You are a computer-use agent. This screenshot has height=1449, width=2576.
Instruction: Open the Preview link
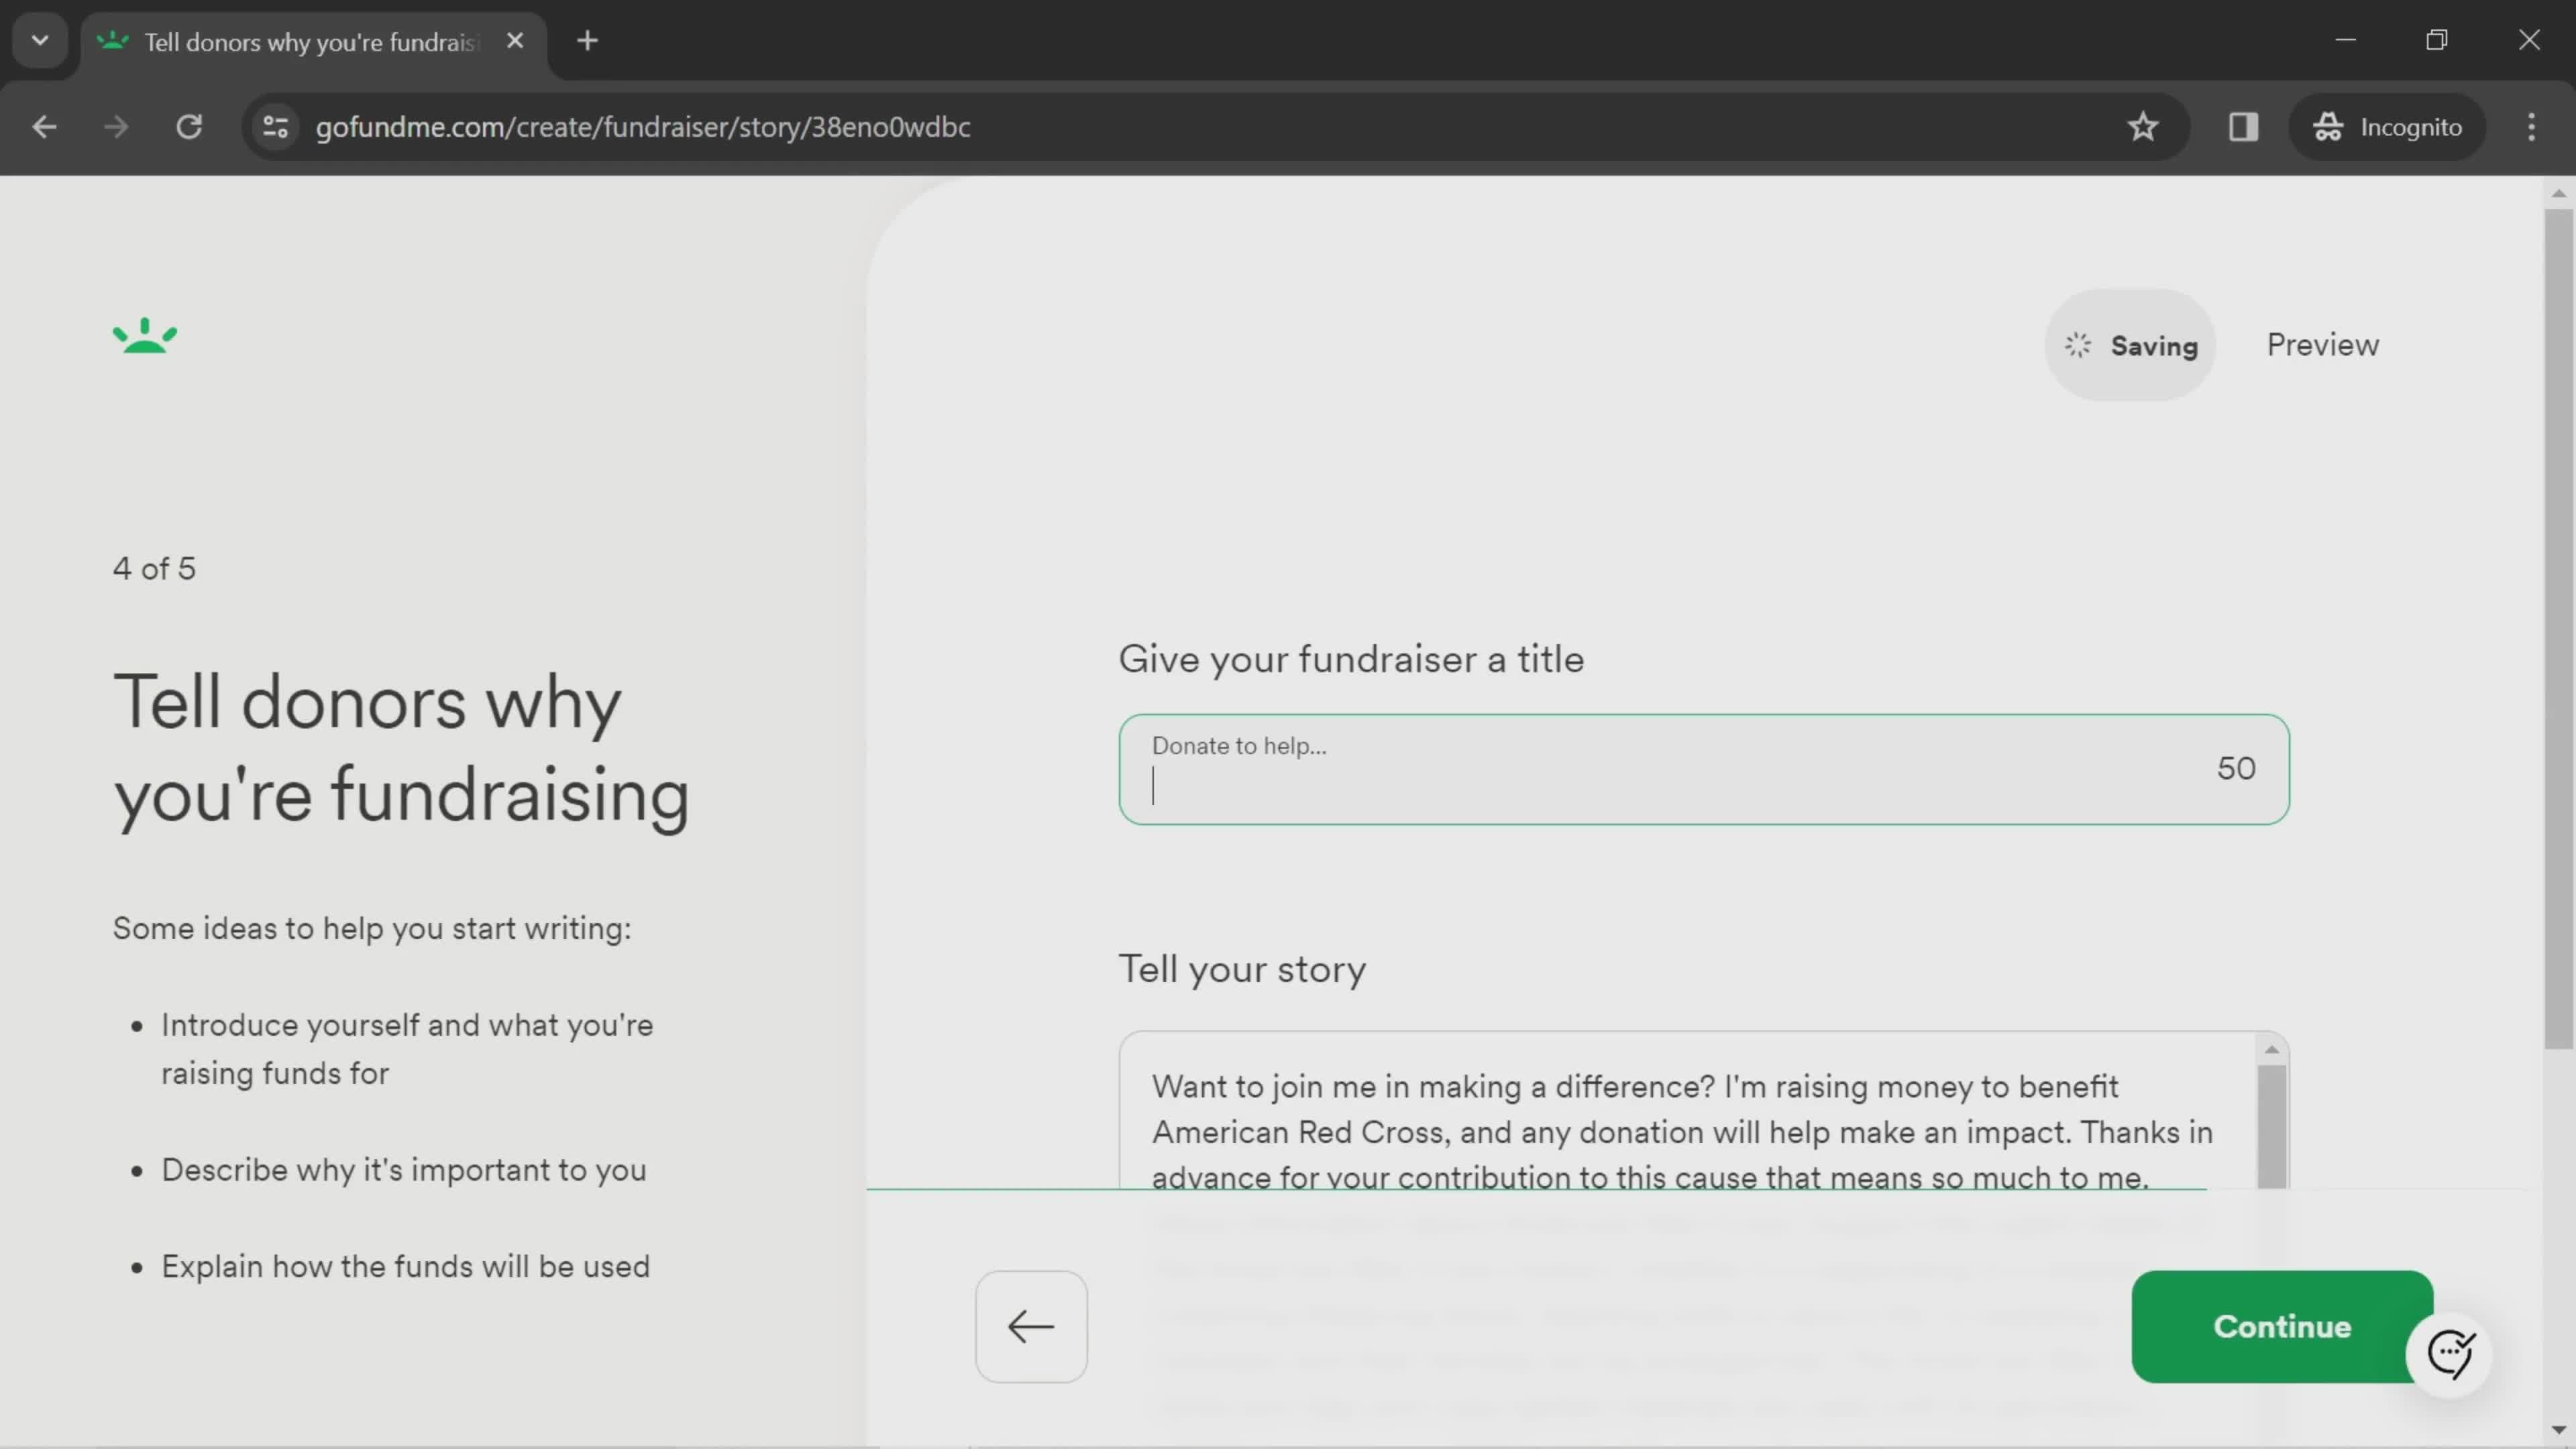pos(2322,345)
